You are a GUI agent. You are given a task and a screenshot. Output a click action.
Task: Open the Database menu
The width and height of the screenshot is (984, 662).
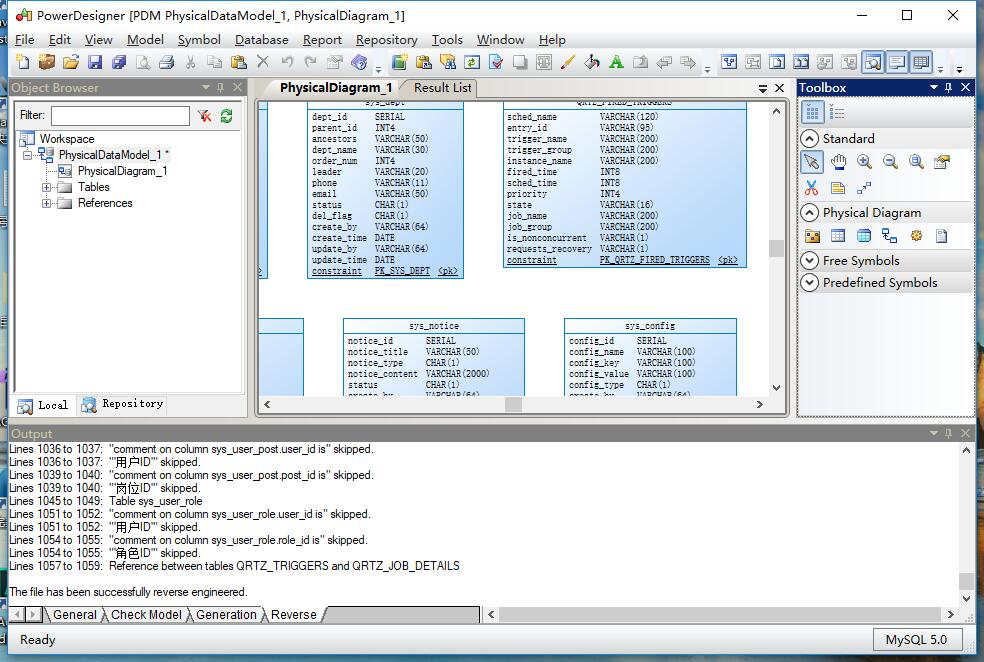pyautogui.click(x=262, y=40)
